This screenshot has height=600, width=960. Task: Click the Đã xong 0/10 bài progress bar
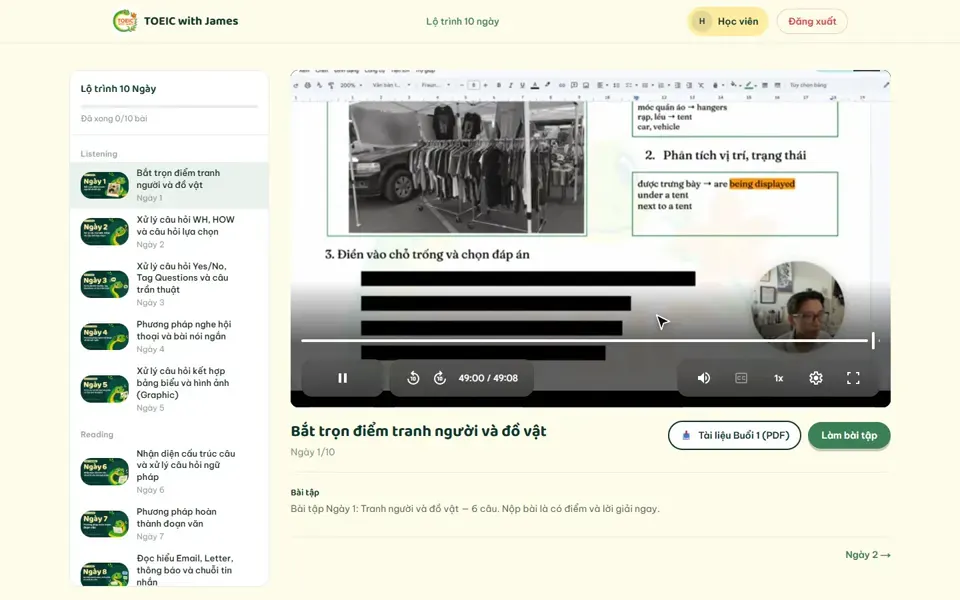point(170,107)
